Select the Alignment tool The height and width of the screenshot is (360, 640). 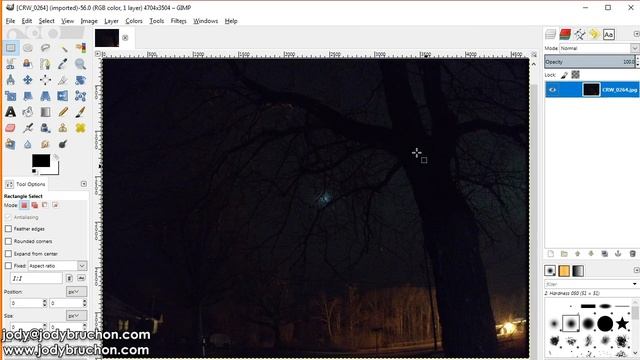(x=45, y=80)
